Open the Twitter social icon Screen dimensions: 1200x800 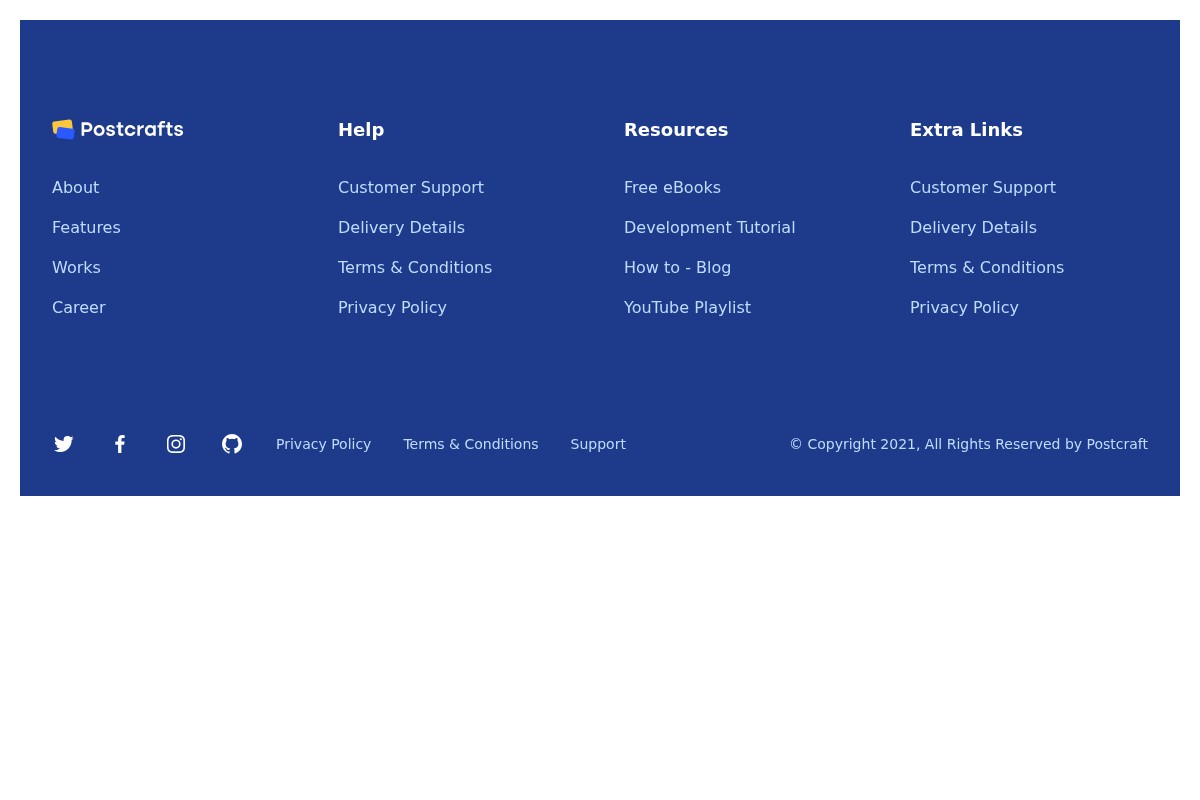click(64, 444)
